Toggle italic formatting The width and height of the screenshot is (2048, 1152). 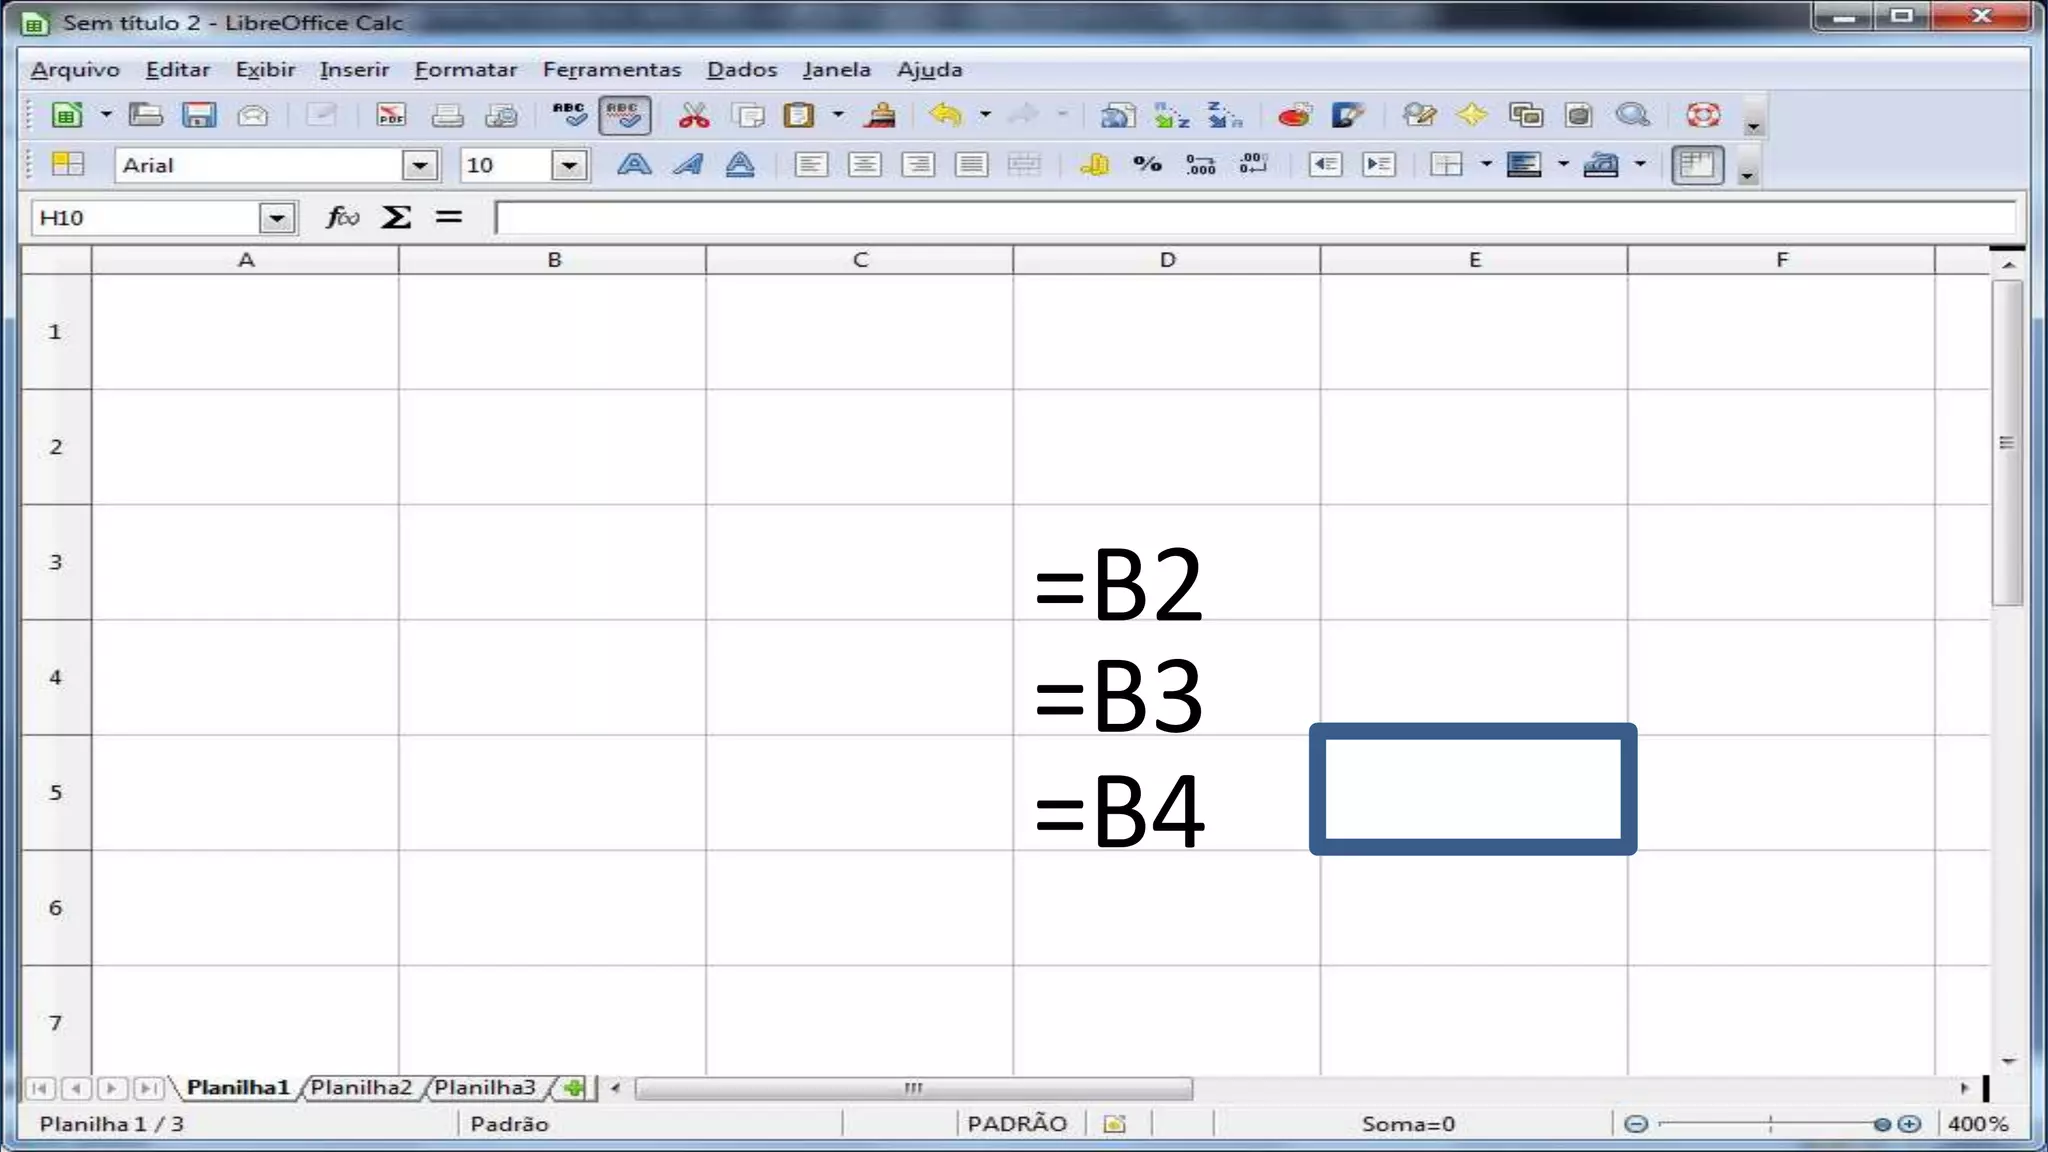[687, 164]
